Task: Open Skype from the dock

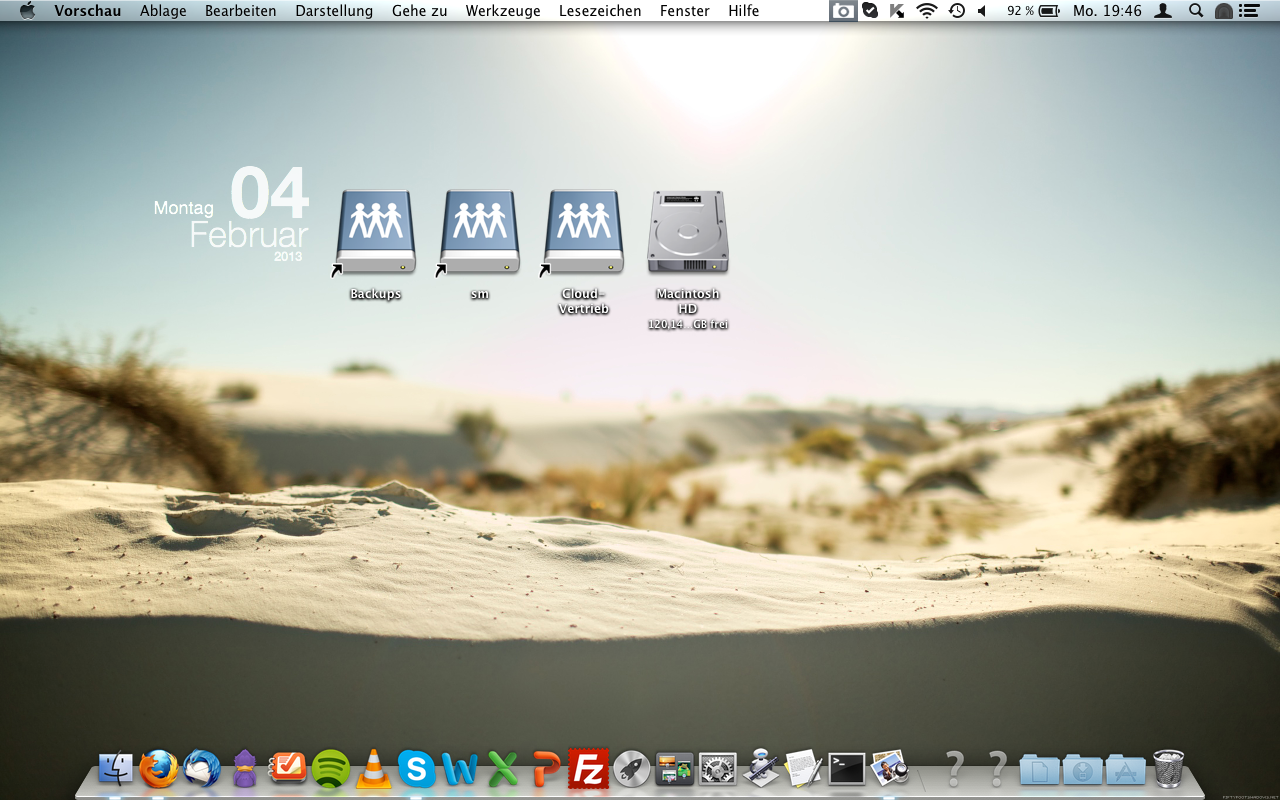Action: coord(416,769)
